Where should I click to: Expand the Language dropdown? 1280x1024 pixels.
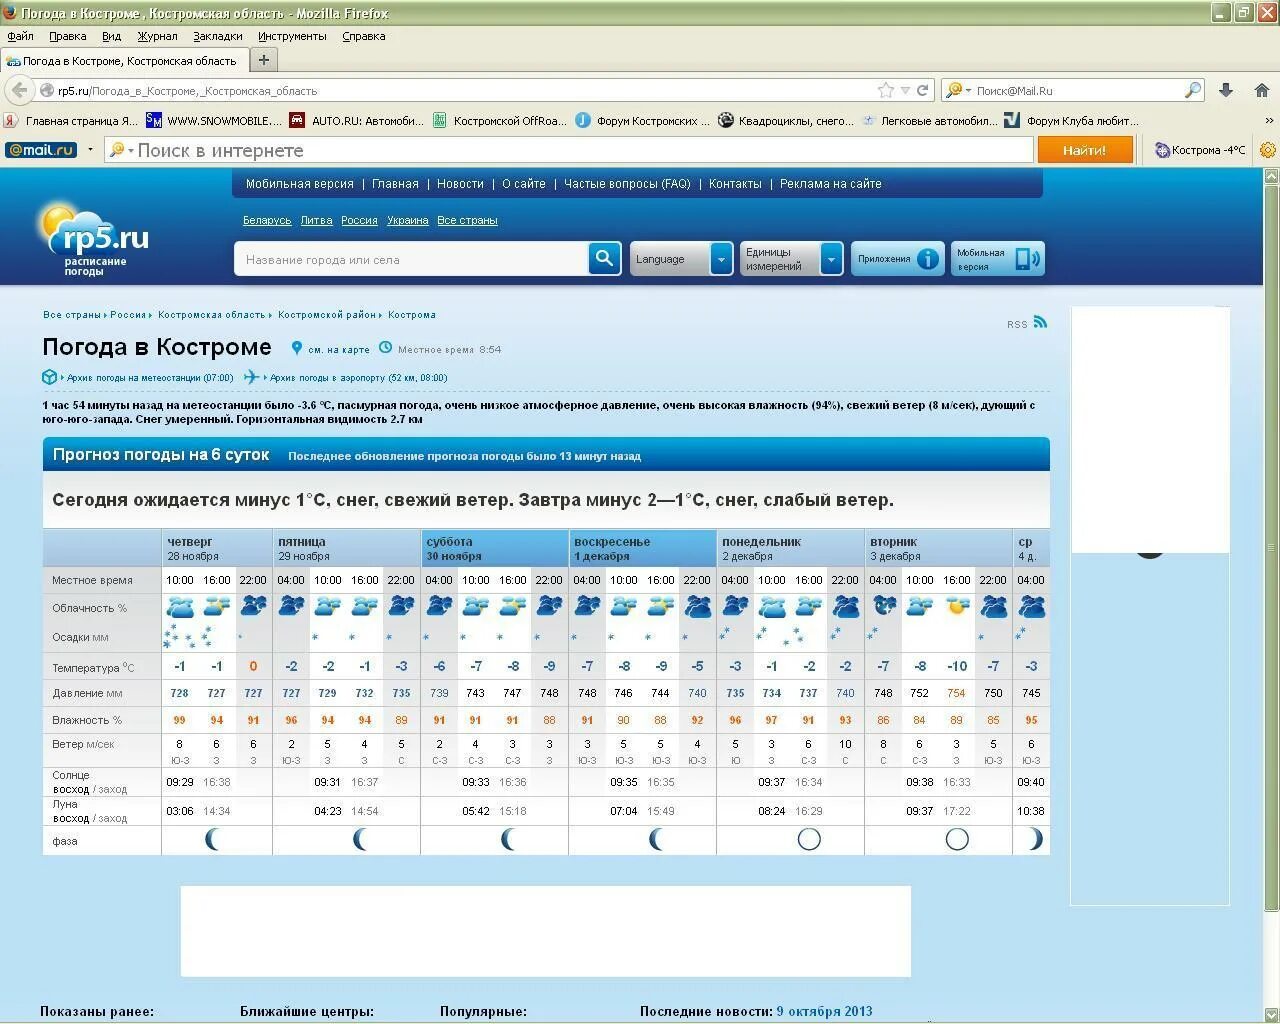(x=722, y=259)
